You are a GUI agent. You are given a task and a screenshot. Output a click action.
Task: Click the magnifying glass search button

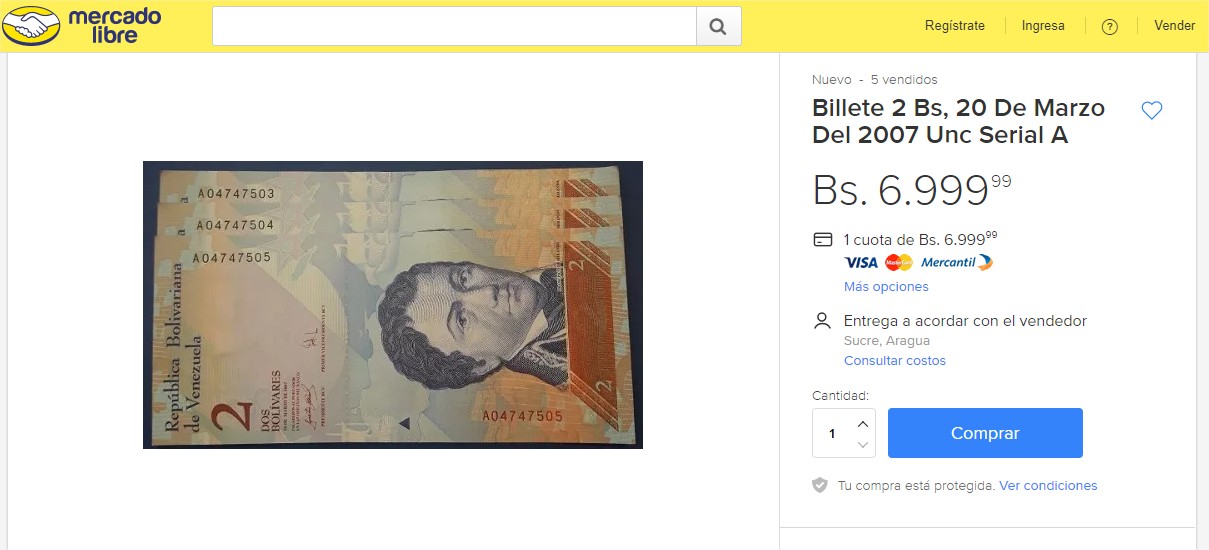coord(718,26)
